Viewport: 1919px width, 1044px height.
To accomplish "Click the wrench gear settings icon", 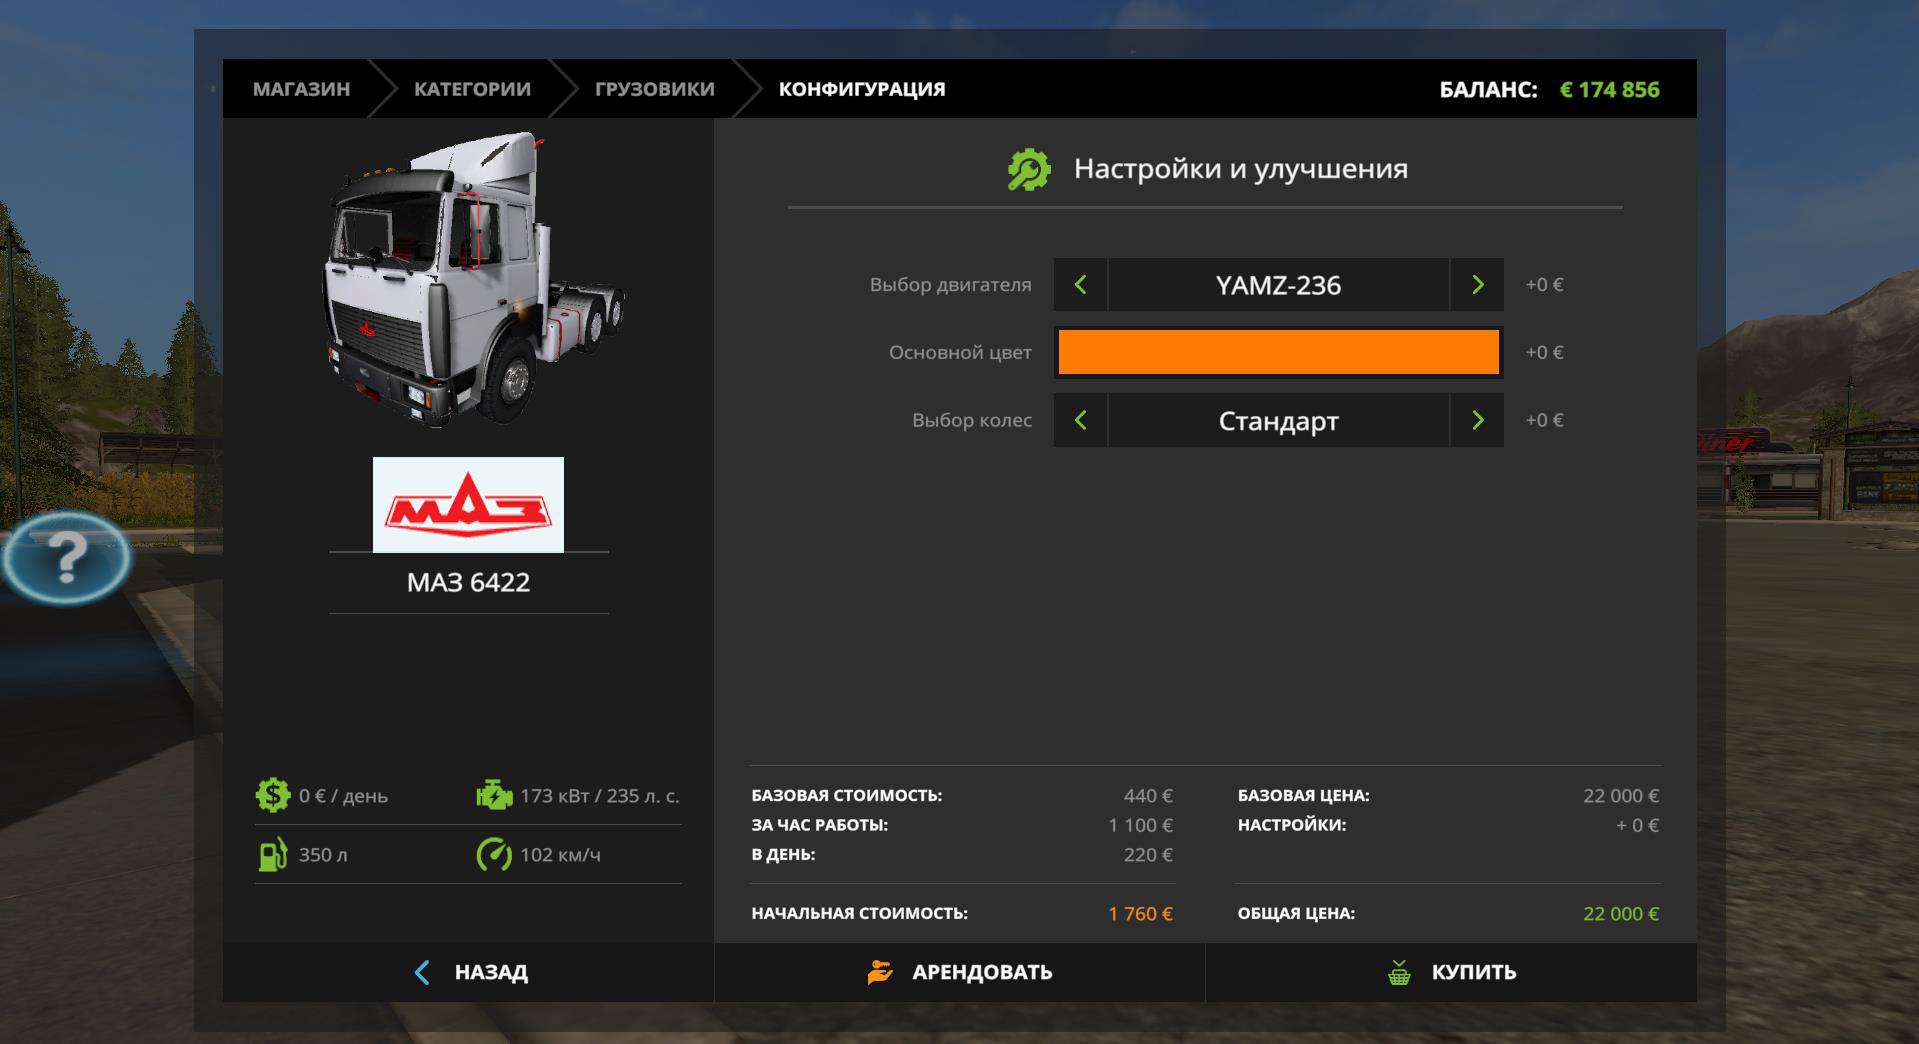I will (1028, 170).
